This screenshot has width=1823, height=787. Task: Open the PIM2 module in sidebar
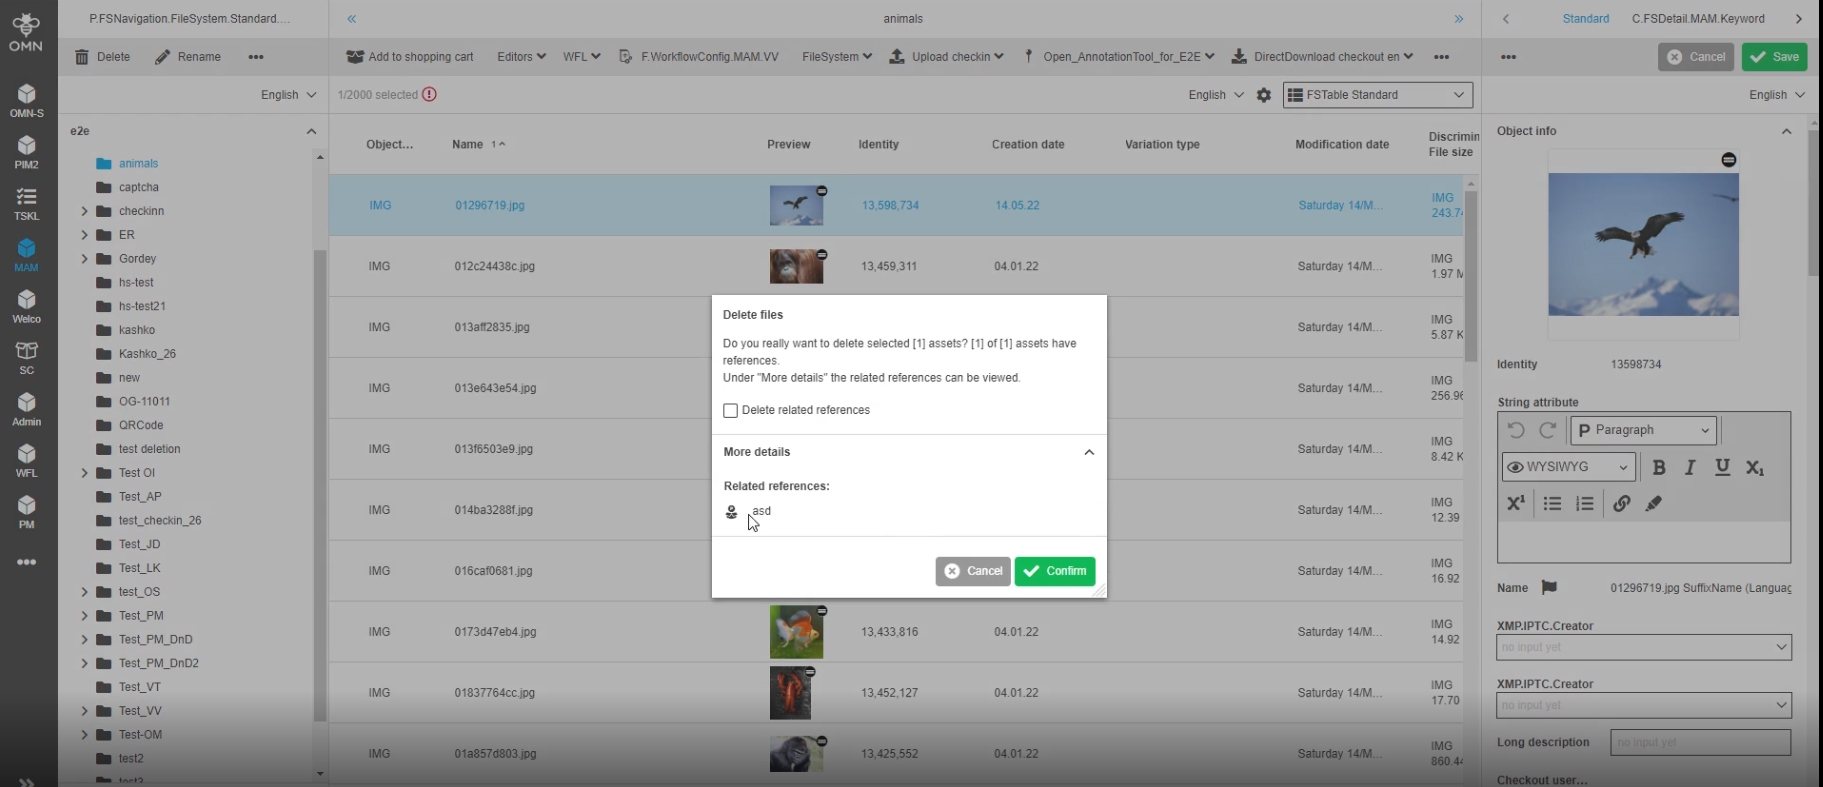tap(26, 151)
